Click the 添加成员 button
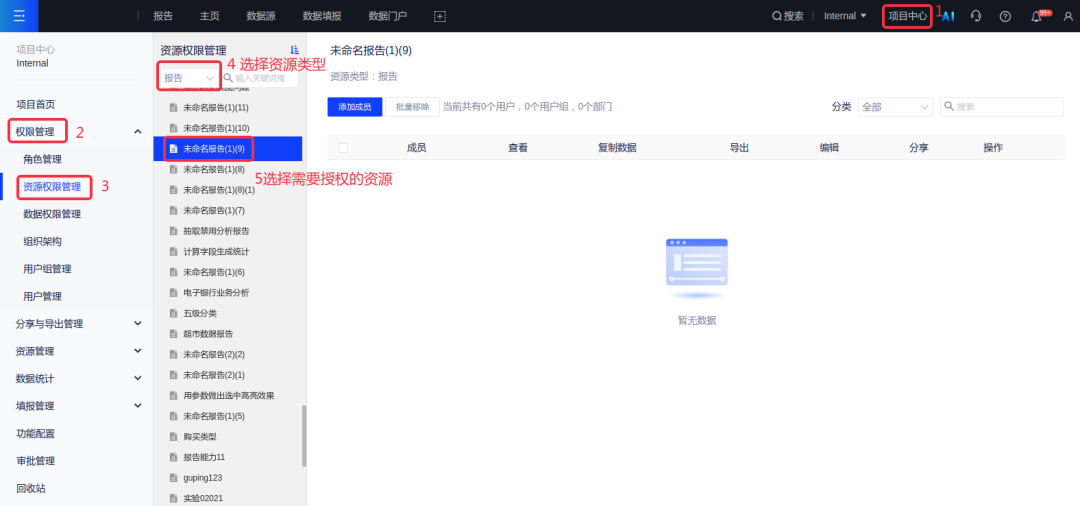 [x=354, y=107]
